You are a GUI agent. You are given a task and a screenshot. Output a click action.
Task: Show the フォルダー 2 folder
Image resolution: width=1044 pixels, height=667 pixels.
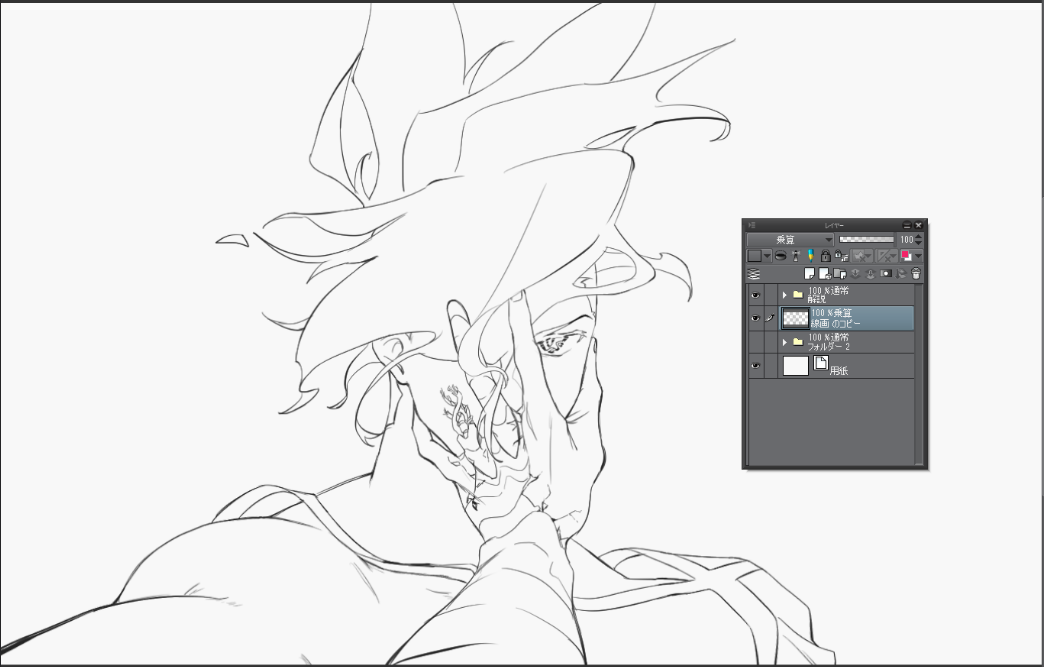tap(756, 342)
